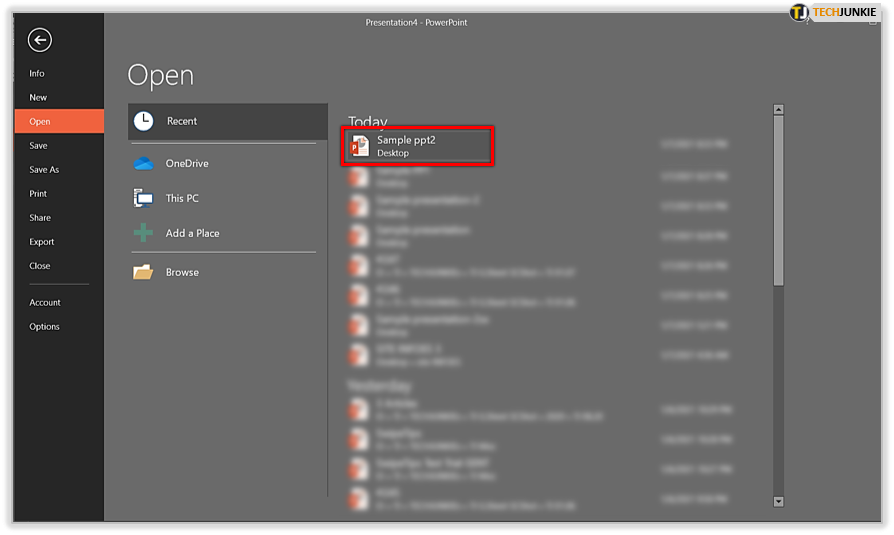Click the Browse folder icon
The width and height of the screenshot is (894, 535).
(143, 272)
